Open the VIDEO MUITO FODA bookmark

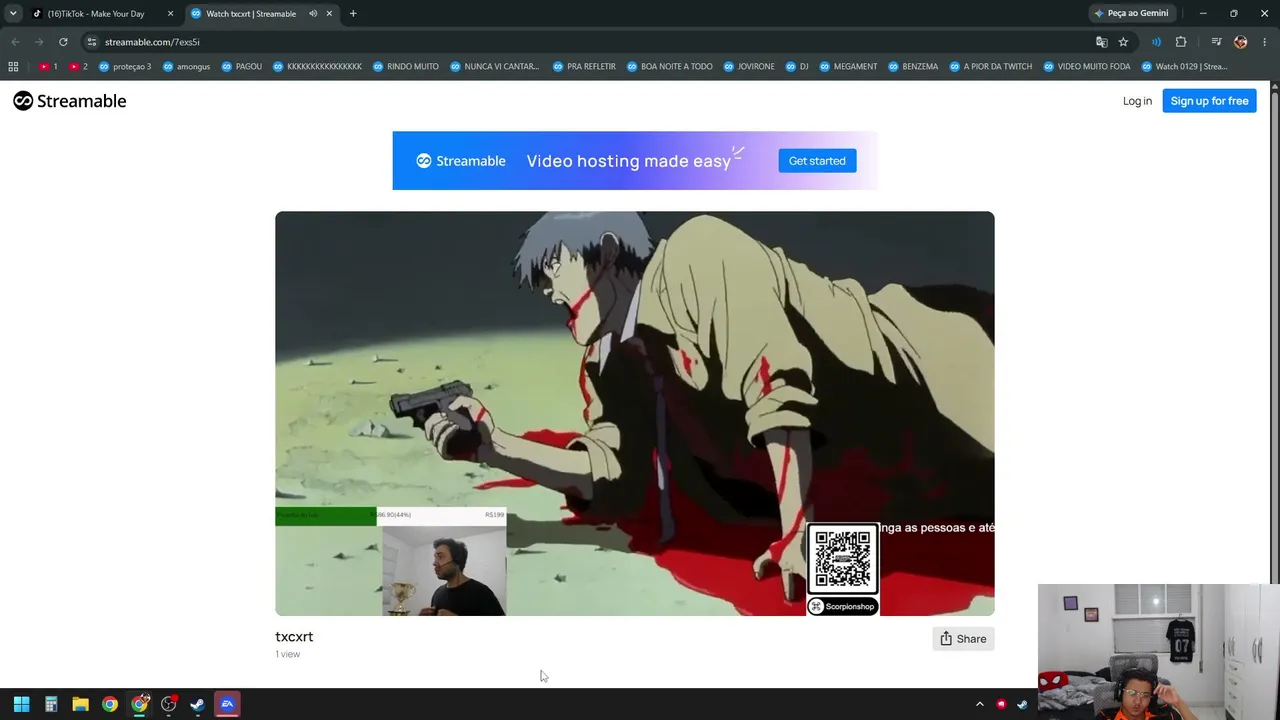1086,67
